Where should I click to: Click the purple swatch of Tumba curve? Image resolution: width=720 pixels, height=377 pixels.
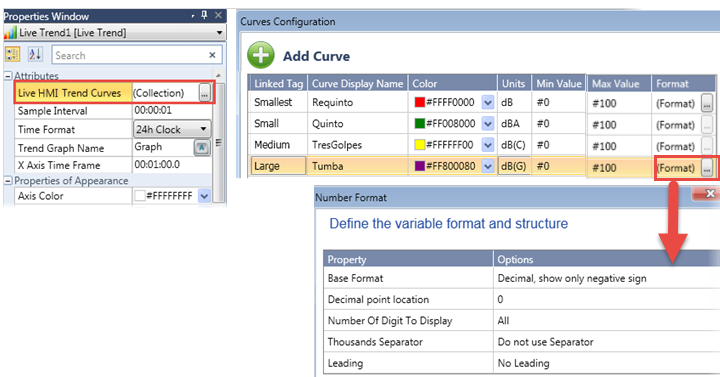420,166
